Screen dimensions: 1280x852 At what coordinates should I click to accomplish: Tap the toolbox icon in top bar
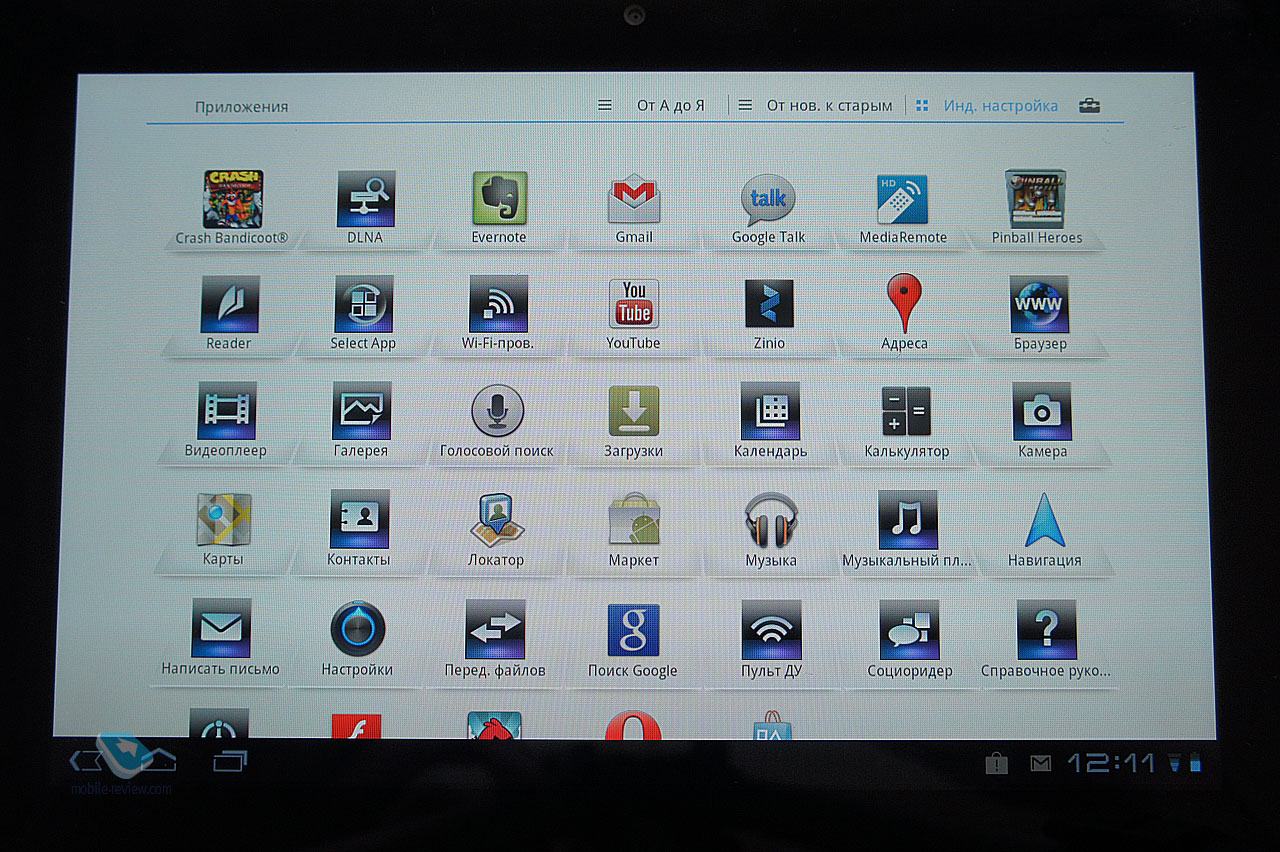click(1089, 106)
